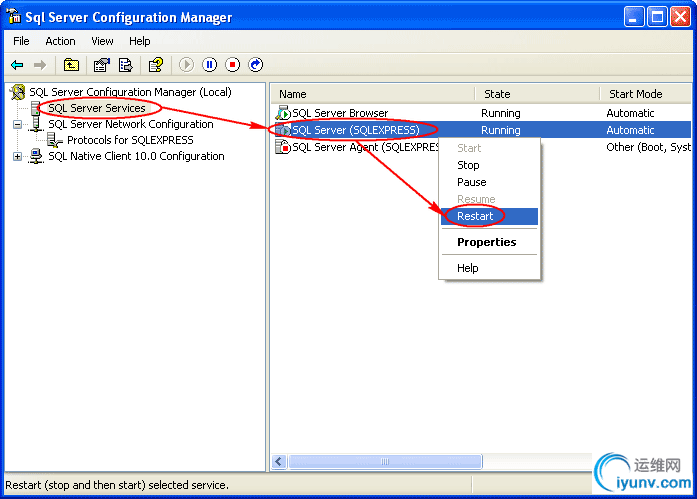
Task: Choose Stop from the context menu
Action: click(x=489, y=165)
